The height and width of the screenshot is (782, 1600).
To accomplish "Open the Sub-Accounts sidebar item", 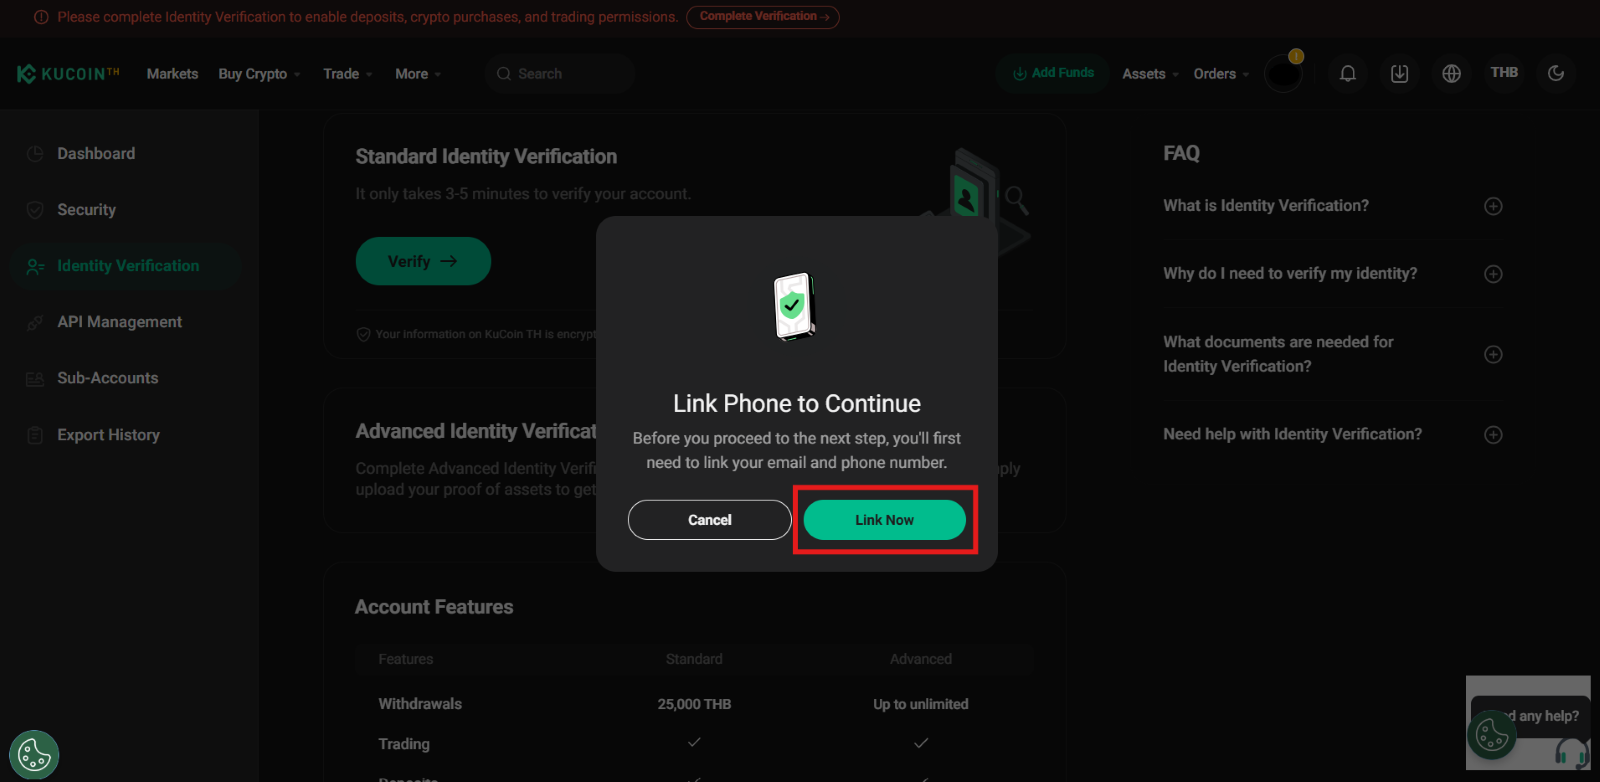I will pyautogui.click(x=107, y=377).
